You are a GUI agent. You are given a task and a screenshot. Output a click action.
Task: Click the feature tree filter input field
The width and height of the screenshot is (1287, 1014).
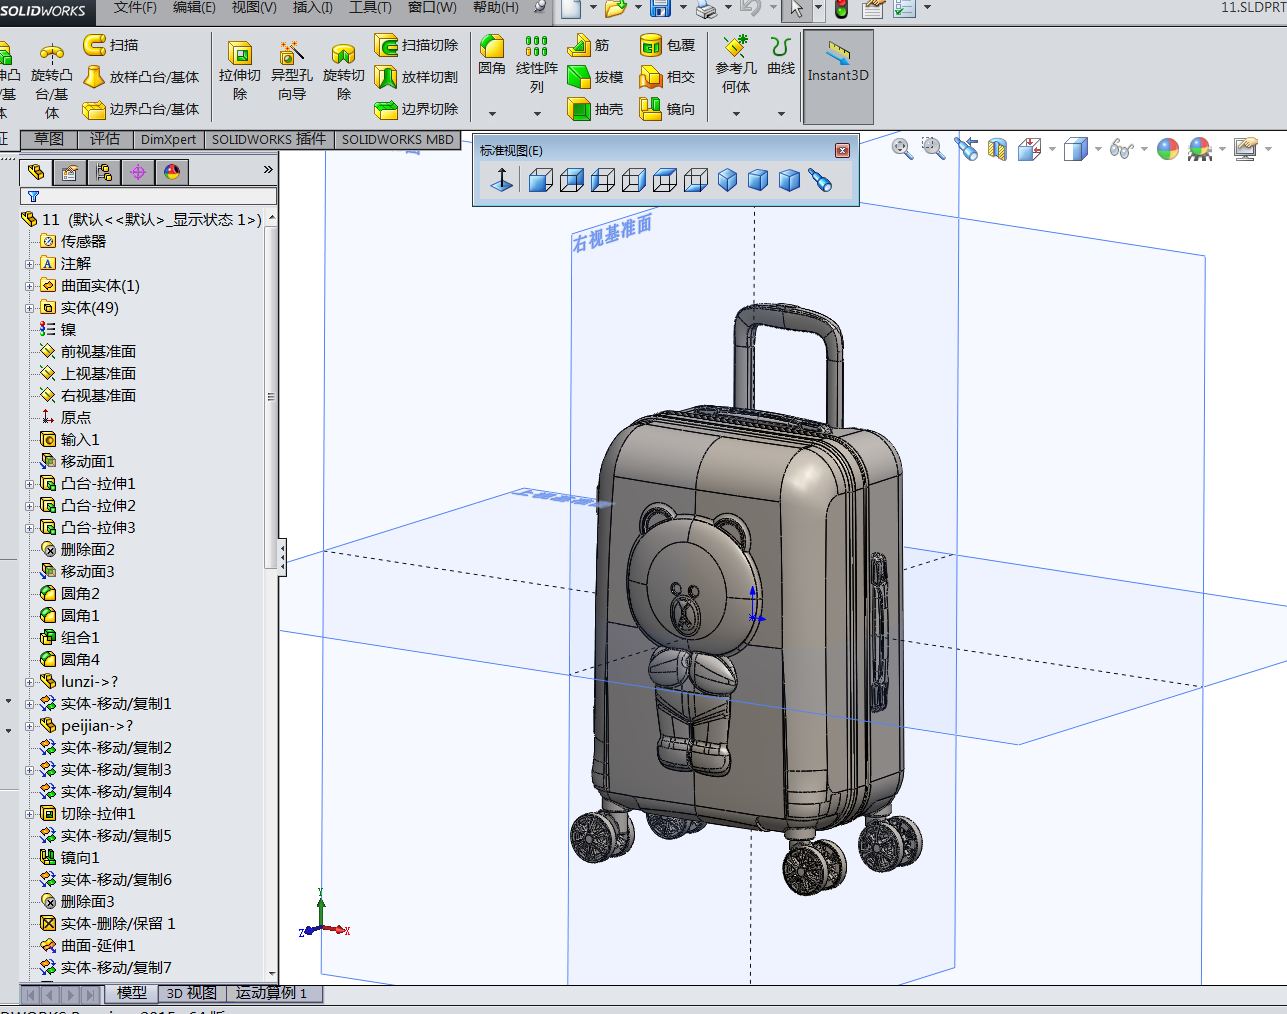147,196
